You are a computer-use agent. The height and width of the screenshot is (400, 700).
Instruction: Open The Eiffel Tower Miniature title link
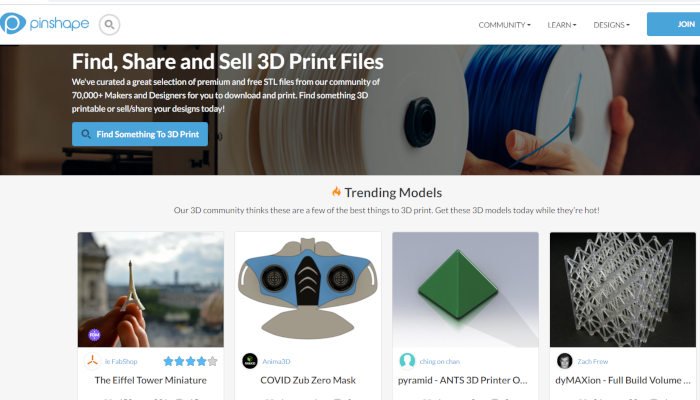tap(150, 380)
